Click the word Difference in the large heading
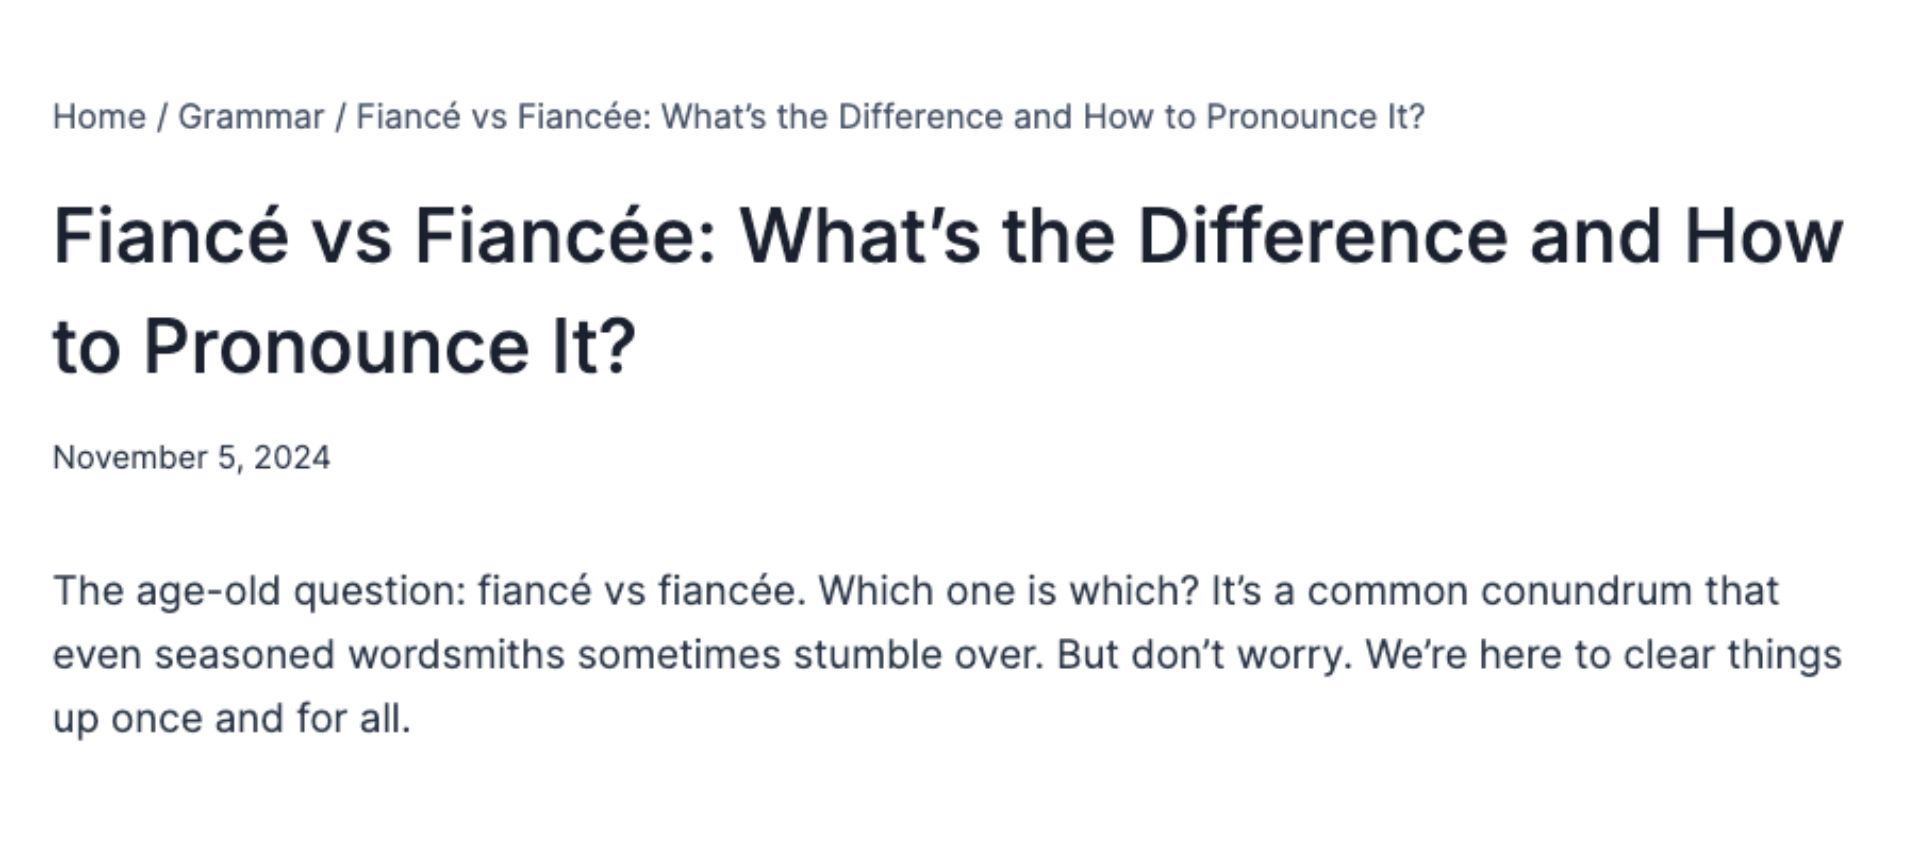This screenshot has height=848, width=1920. (x=1322, y=236)
